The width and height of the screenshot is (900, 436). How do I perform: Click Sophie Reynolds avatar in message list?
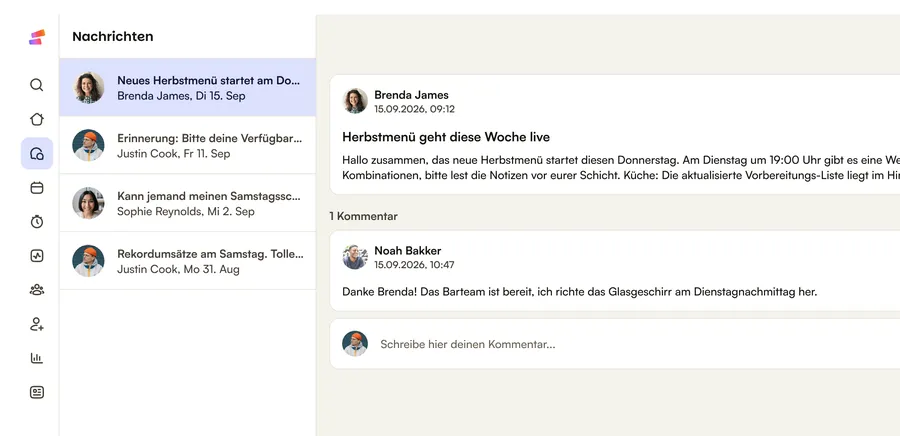[88, 203]
